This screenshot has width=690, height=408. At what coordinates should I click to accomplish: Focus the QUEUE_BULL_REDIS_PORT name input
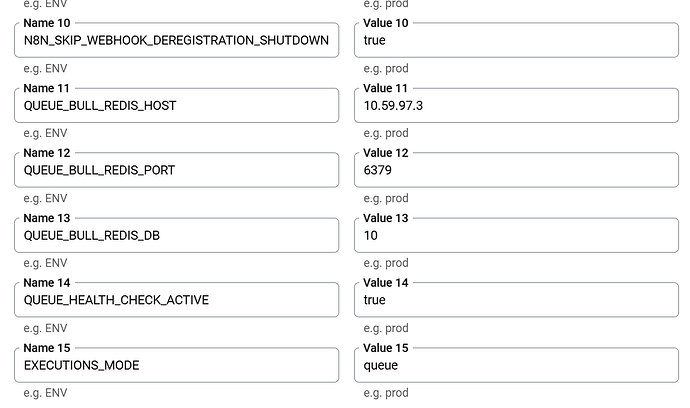coord(176,171)
